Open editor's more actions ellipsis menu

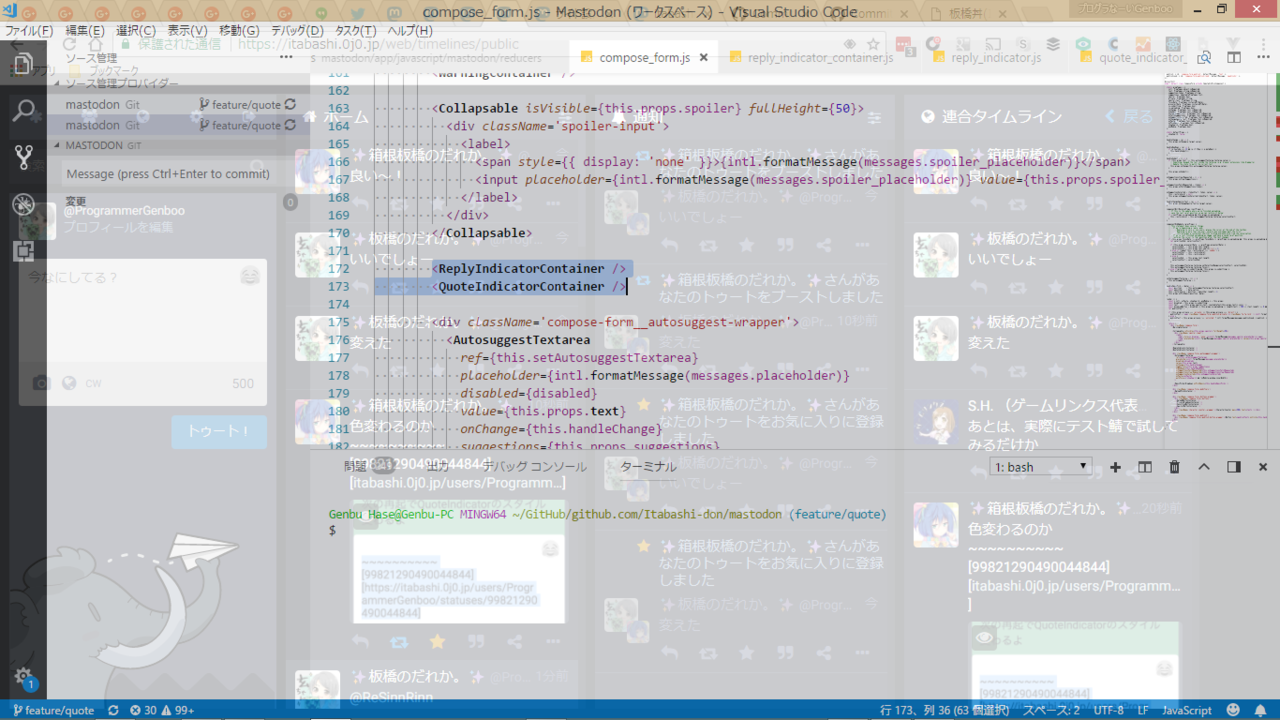pyautogui.click(x=1262, y=58)
